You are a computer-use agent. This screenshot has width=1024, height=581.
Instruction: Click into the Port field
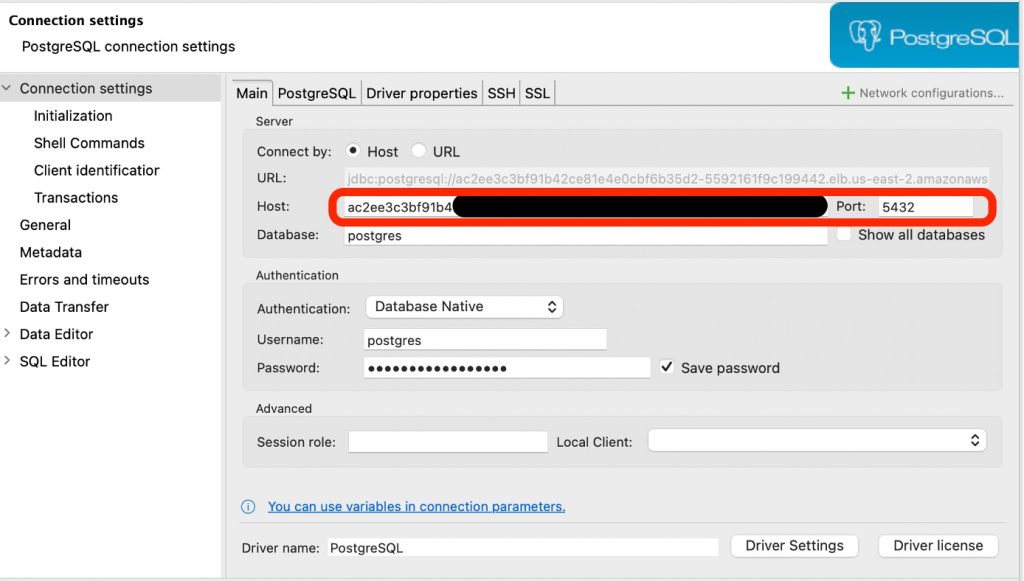click(x=926, y=207)
